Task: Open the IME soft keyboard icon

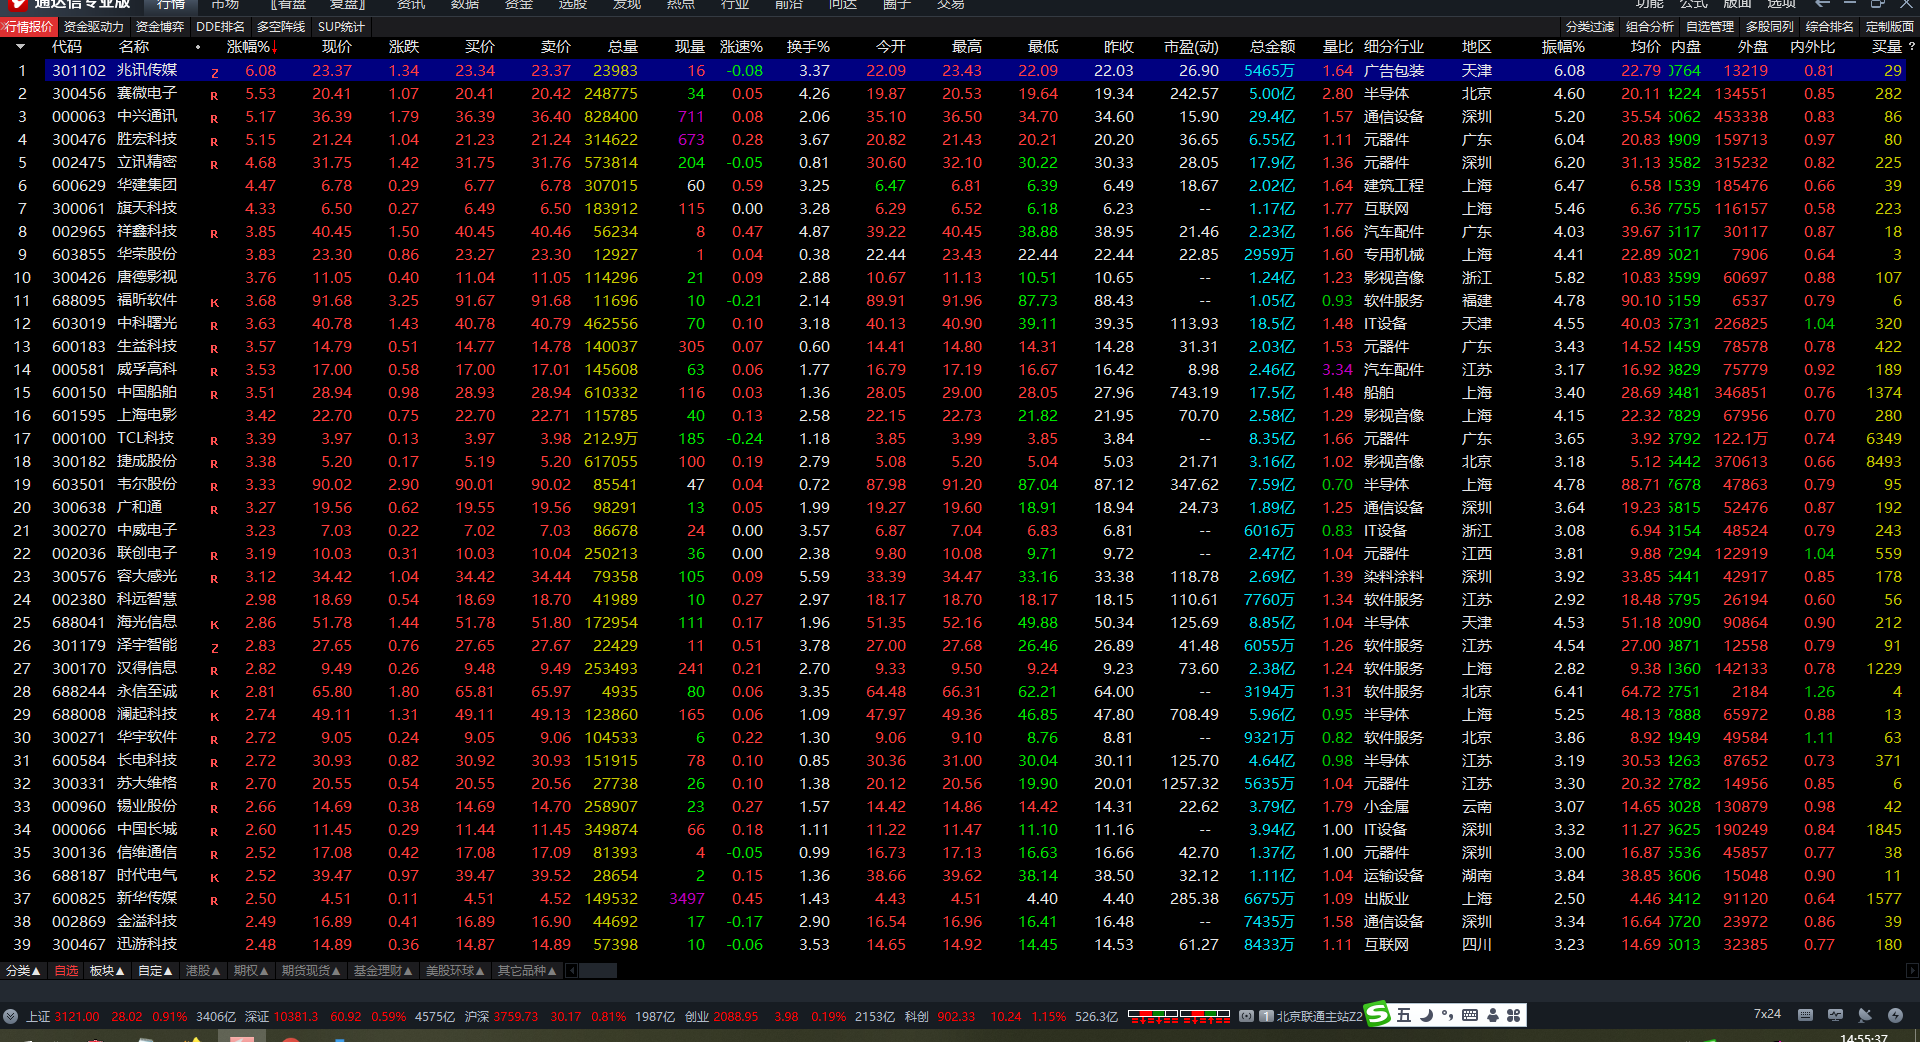Action: [x=1470, y=1015]
